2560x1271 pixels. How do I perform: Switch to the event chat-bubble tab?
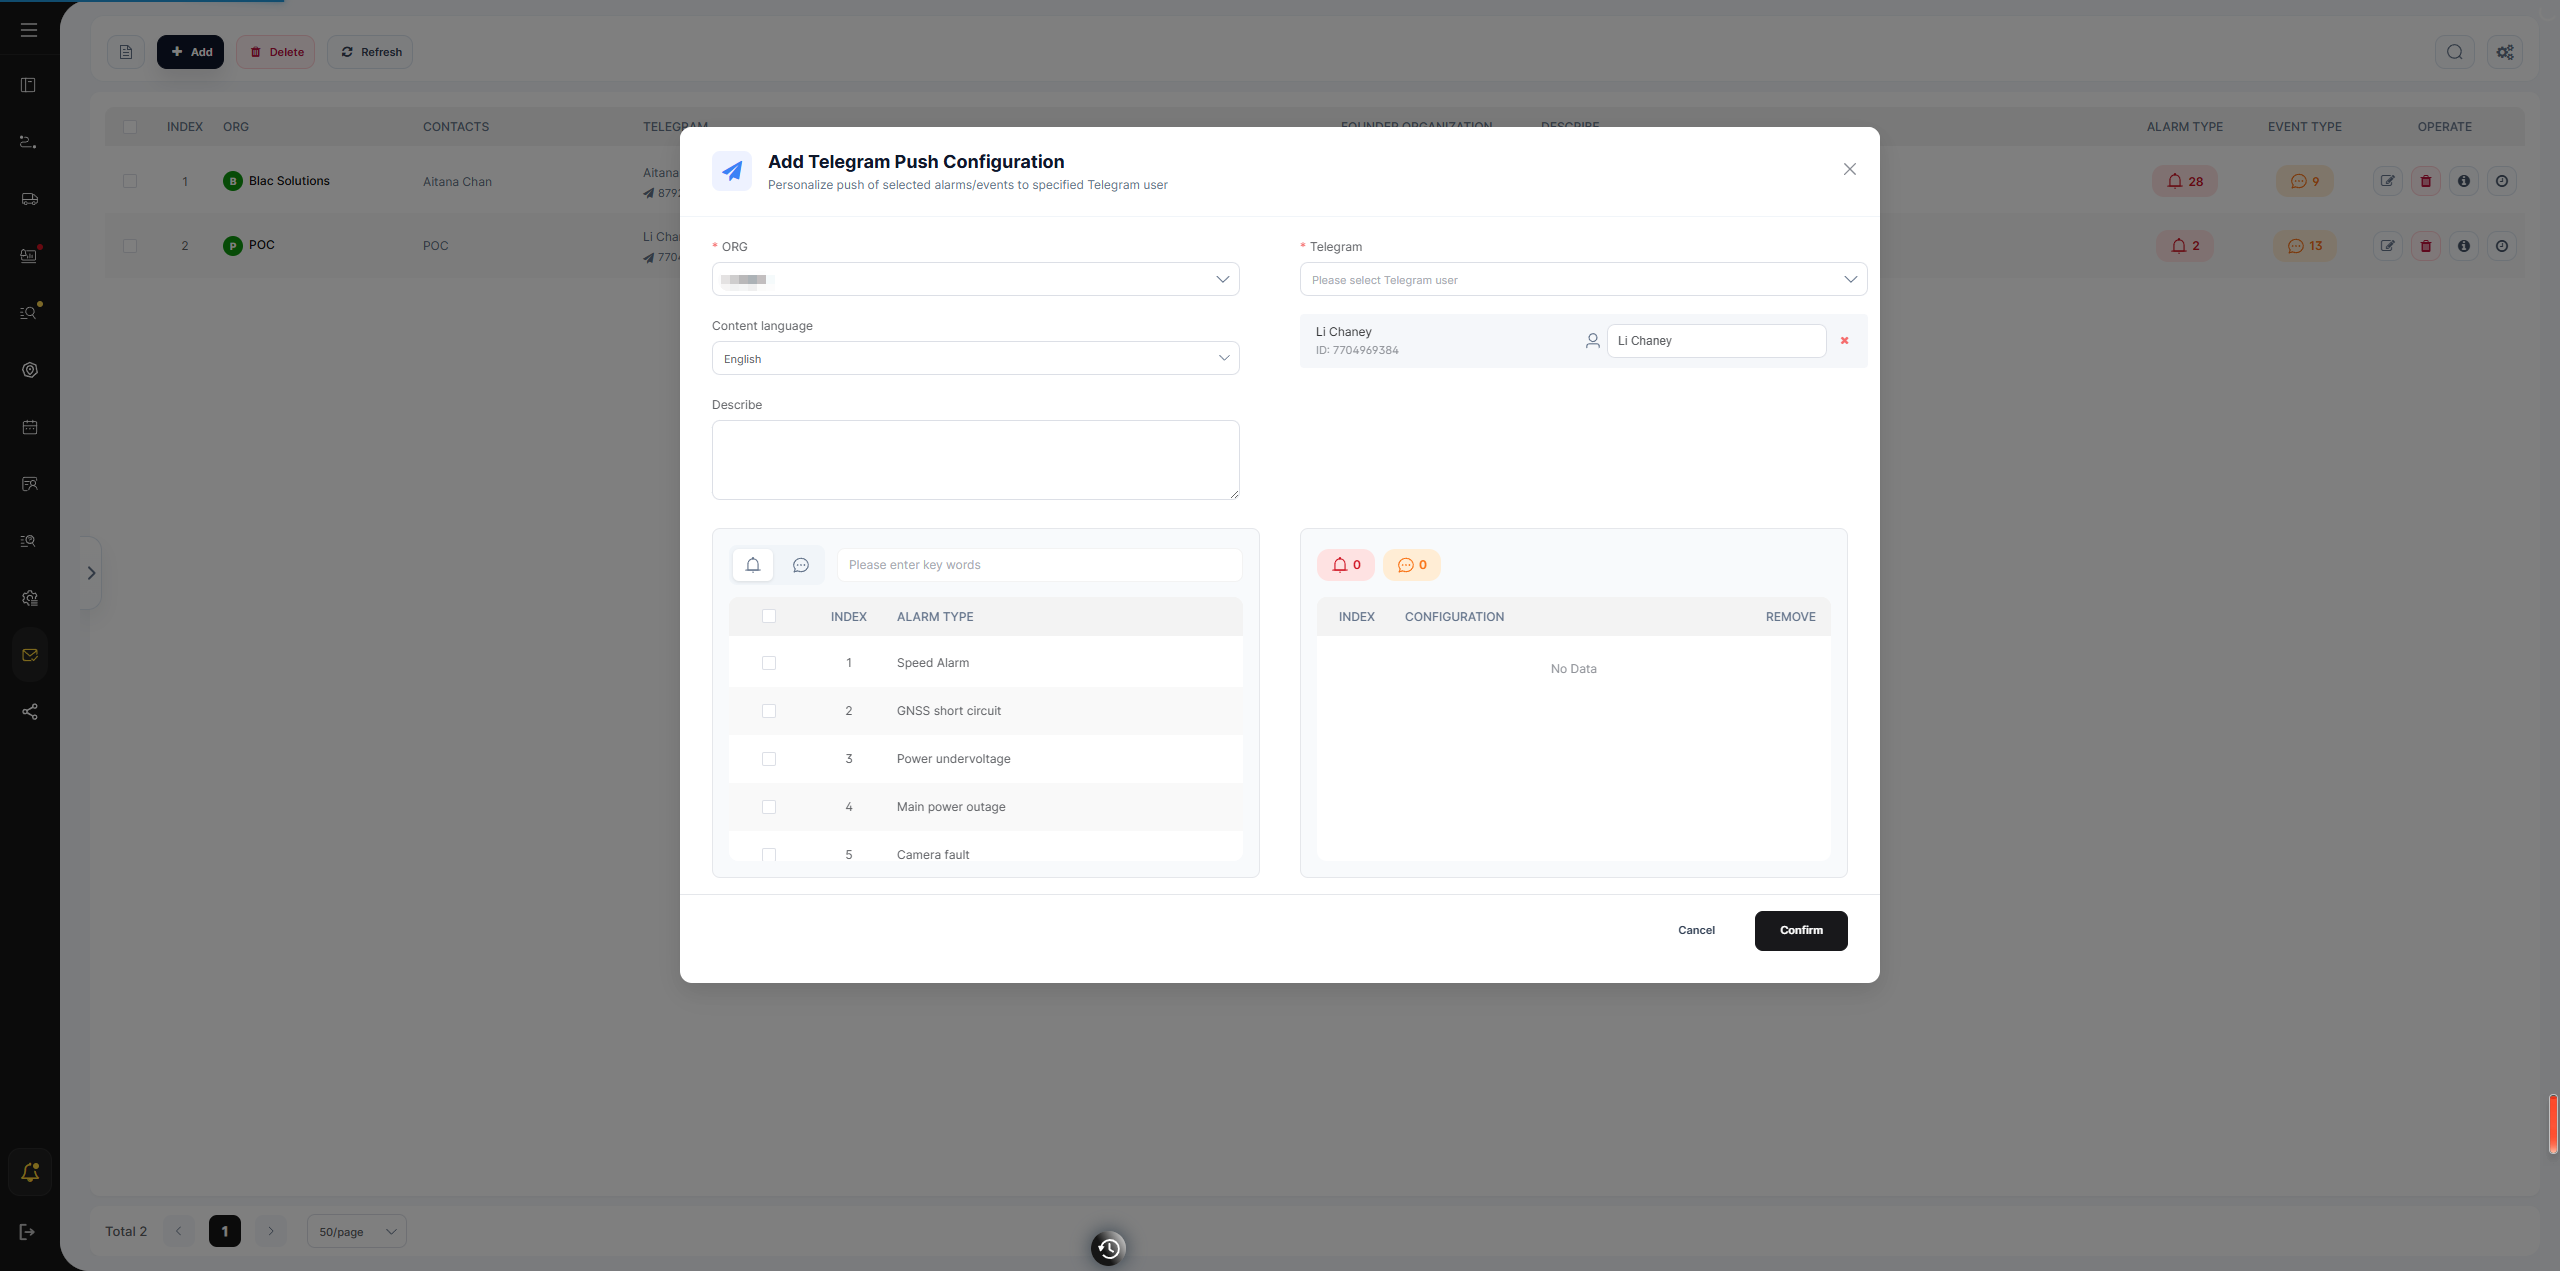(x=801, y=565)
